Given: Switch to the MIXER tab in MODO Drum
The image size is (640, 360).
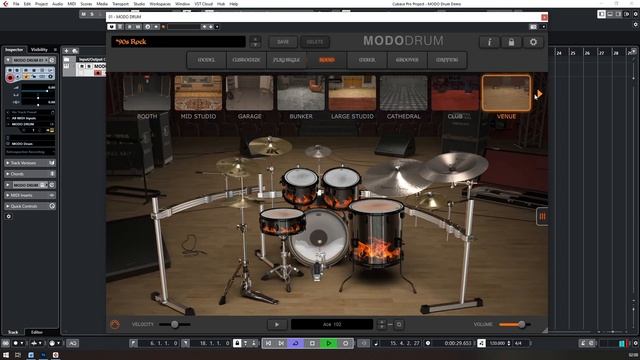Looking at the screenshot, I should 367,60.
